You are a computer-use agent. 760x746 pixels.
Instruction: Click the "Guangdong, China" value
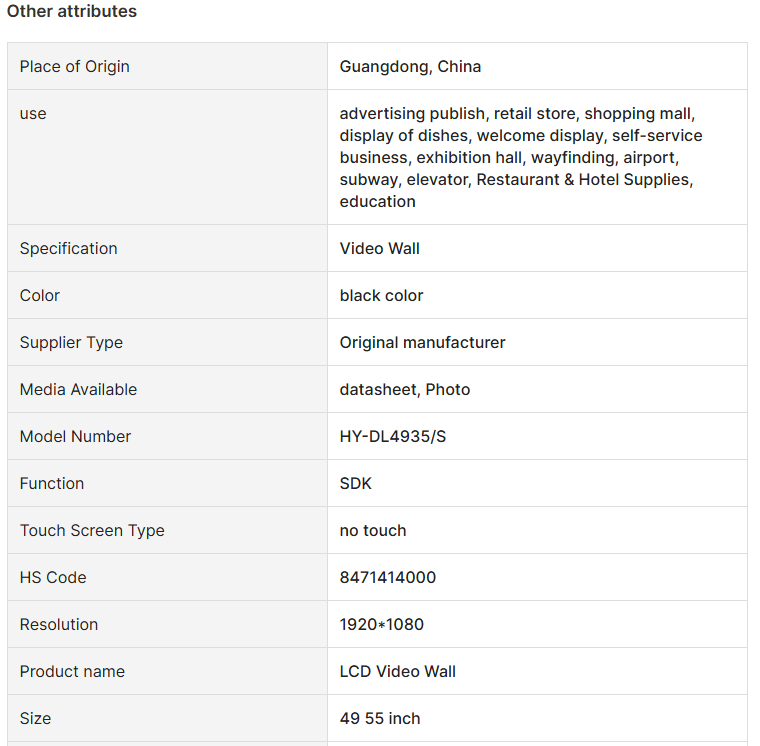(410, 67)
